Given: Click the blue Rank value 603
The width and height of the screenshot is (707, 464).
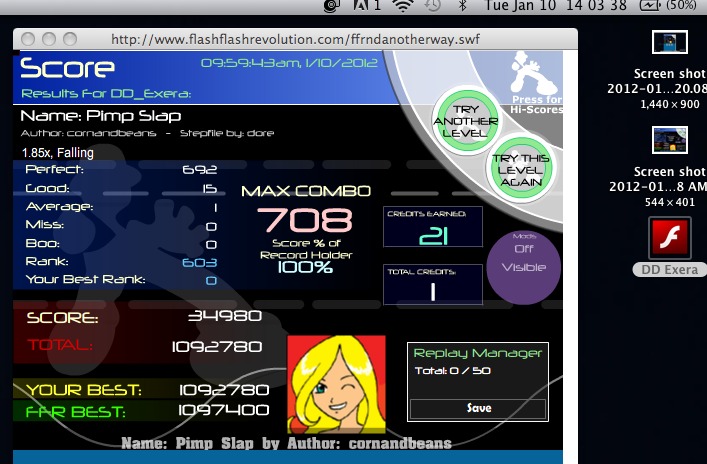Looking at the screenshot, I should click(x=199, y=262).
